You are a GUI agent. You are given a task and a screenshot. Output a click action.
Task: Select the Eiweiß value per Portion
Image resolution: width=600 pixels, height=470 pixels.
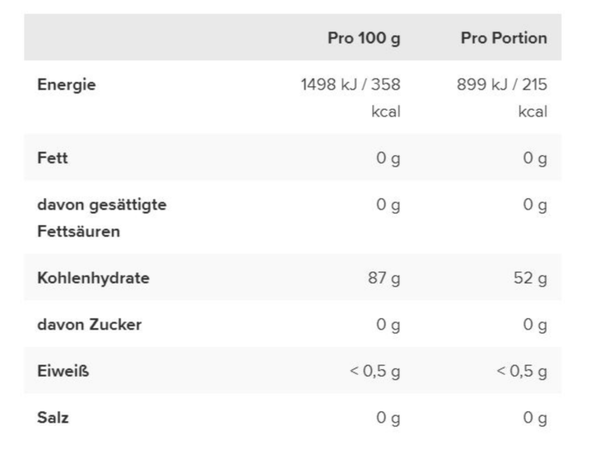pos(522,371)
